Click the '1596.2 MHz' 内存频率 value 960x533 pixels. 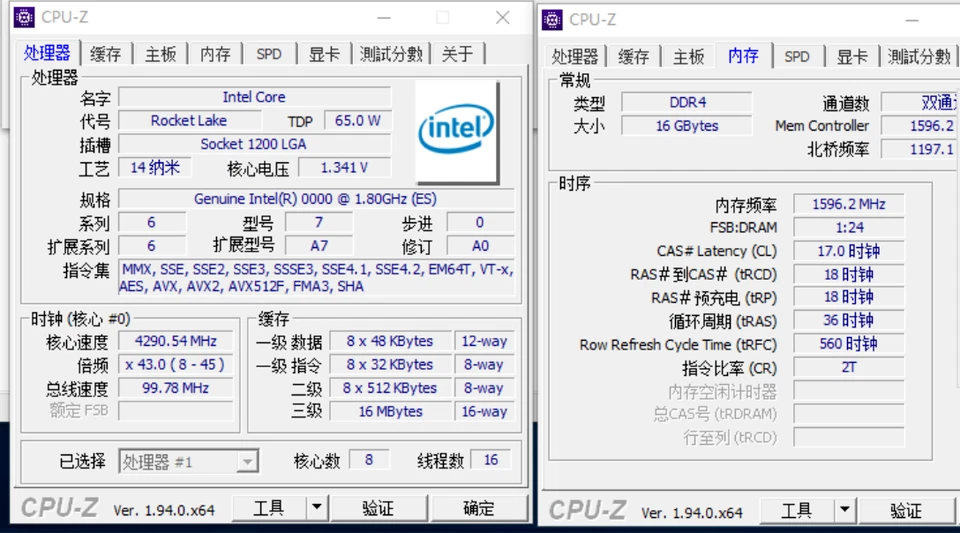[x=849, y=204]
